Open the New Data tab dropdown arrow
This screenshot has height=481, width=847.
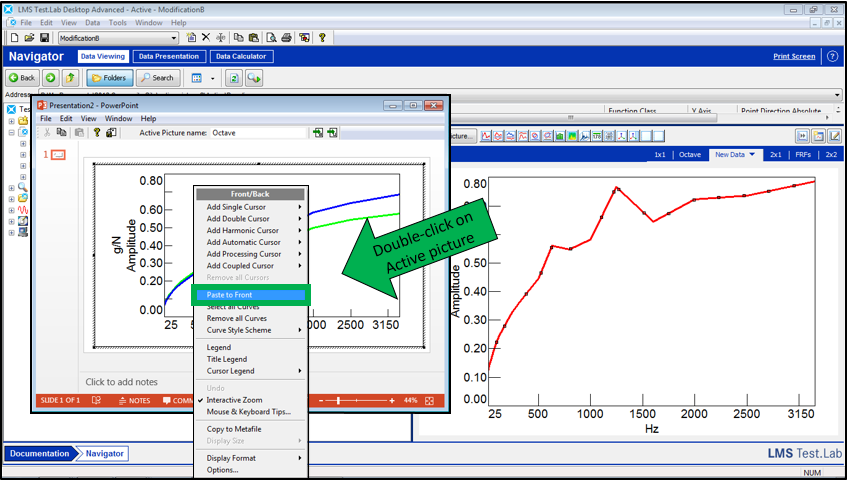click(752, 155)
